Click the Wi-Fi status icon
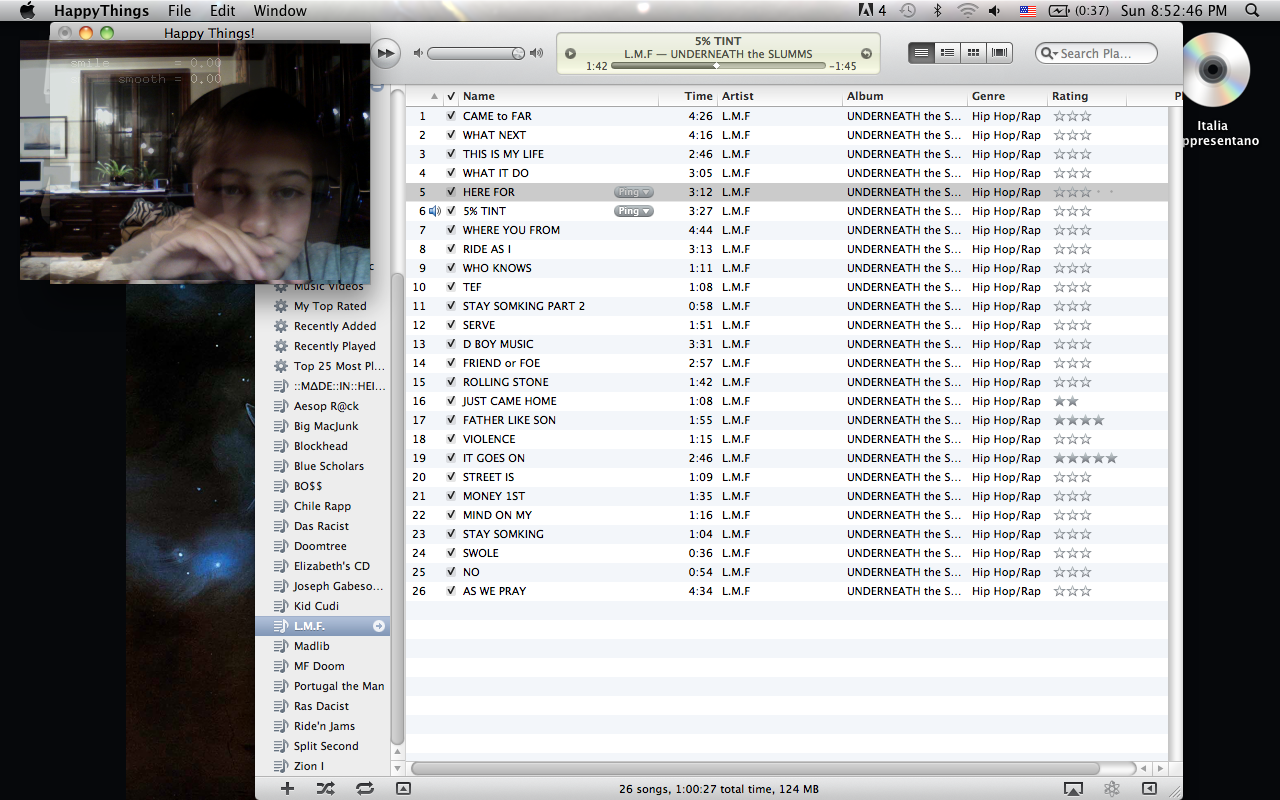The height and width of the screenshot is (800, 1280). click(x=967, y=11)
